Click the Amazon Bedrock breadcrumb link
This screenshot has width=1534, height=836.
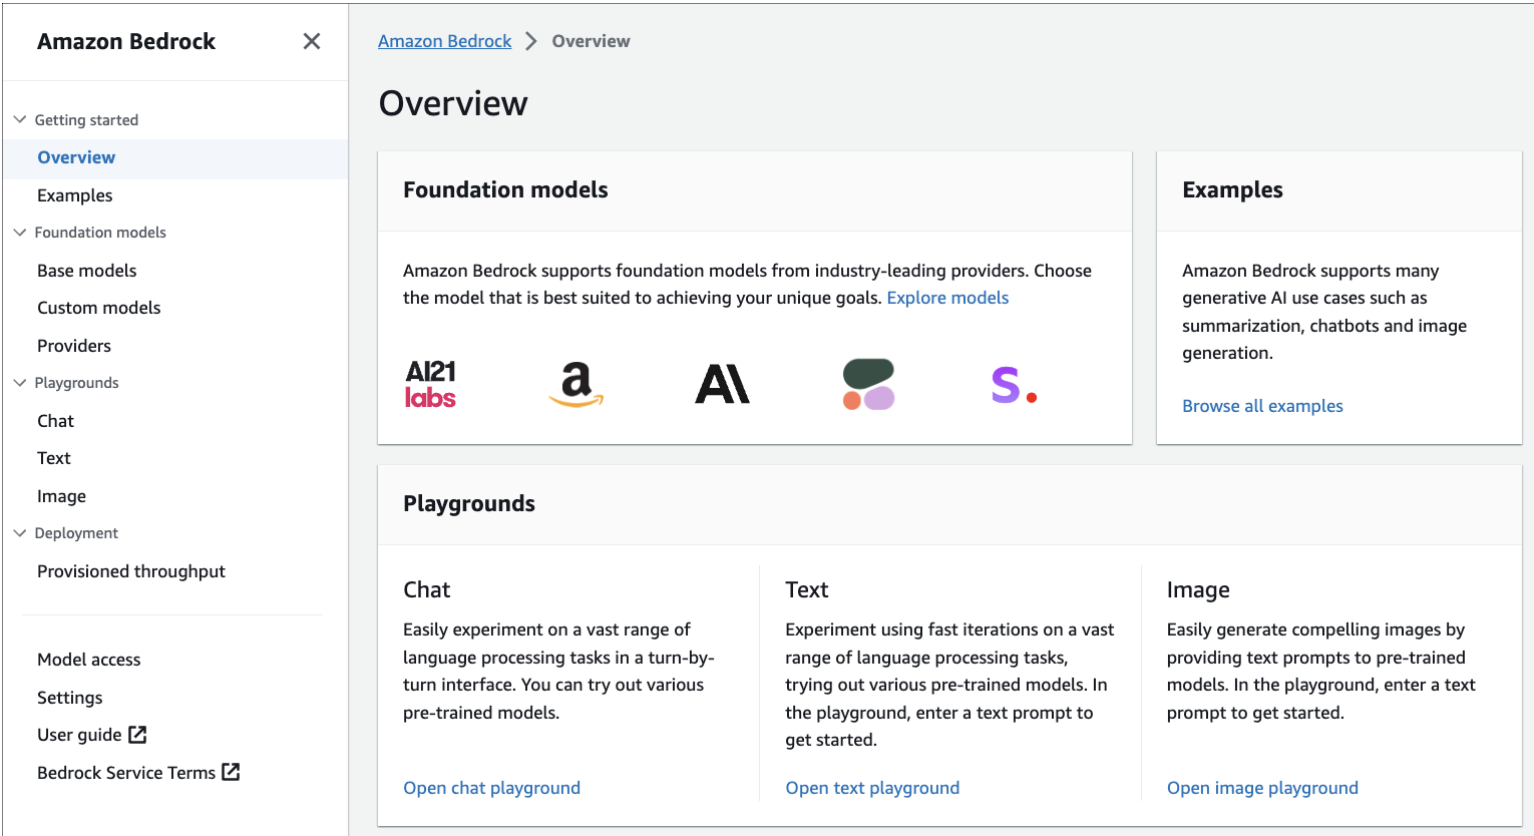coord(445,41)
